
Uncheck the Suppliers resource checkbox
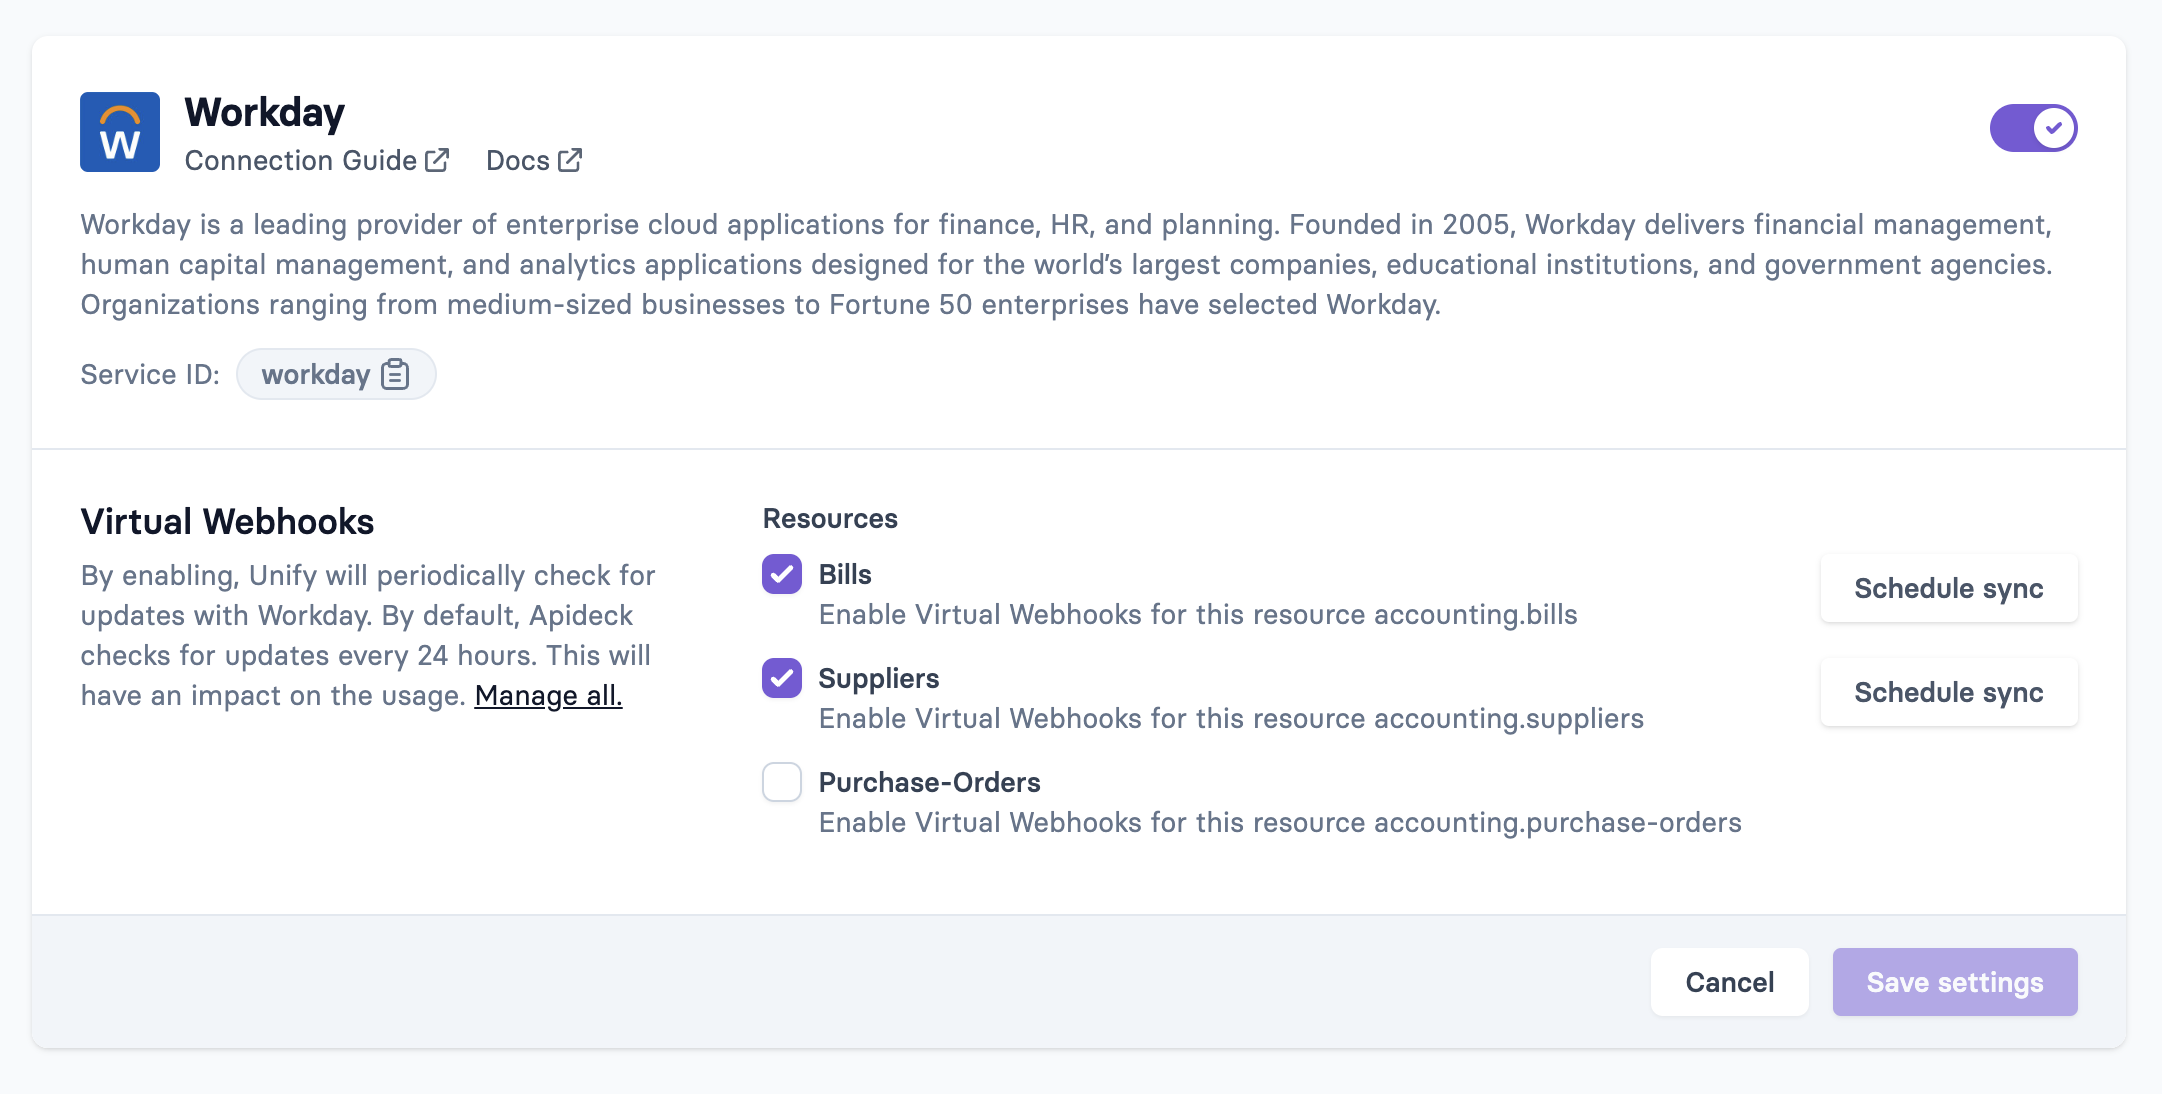782,678
